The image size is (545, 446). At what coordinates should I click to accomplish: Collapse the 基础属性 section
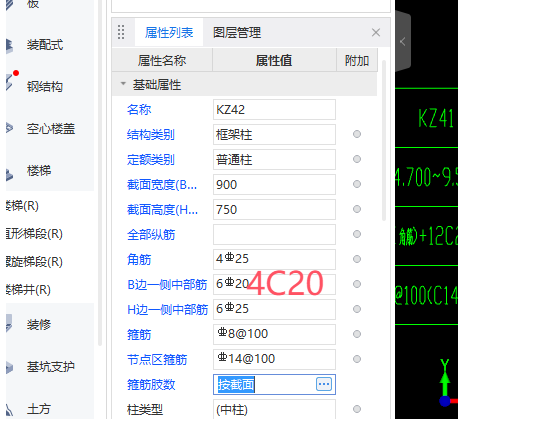123,84
